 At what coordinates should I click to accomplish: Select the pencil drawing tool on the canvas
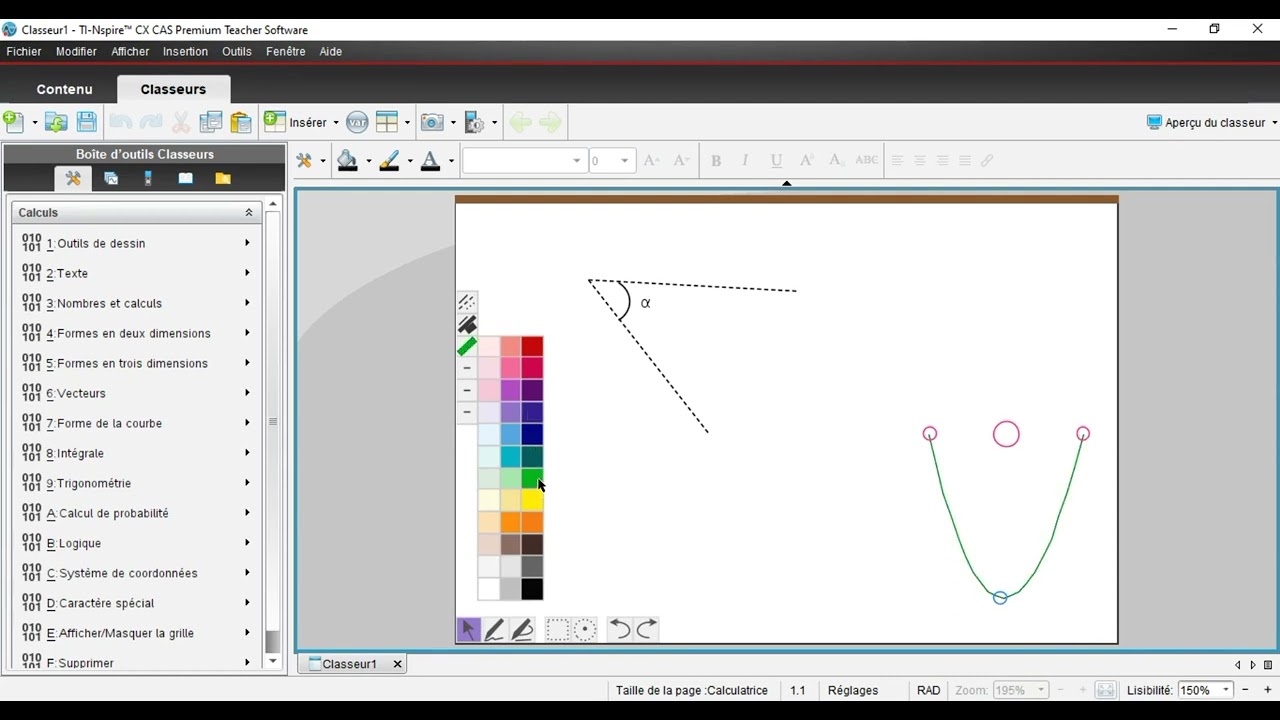click(495, 629)
